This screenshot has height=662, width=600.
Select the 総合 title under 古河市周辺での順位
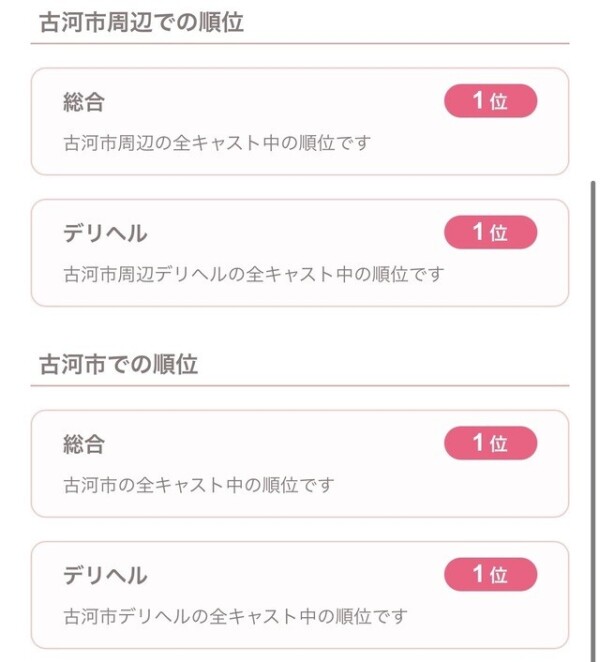pos(84,102)
